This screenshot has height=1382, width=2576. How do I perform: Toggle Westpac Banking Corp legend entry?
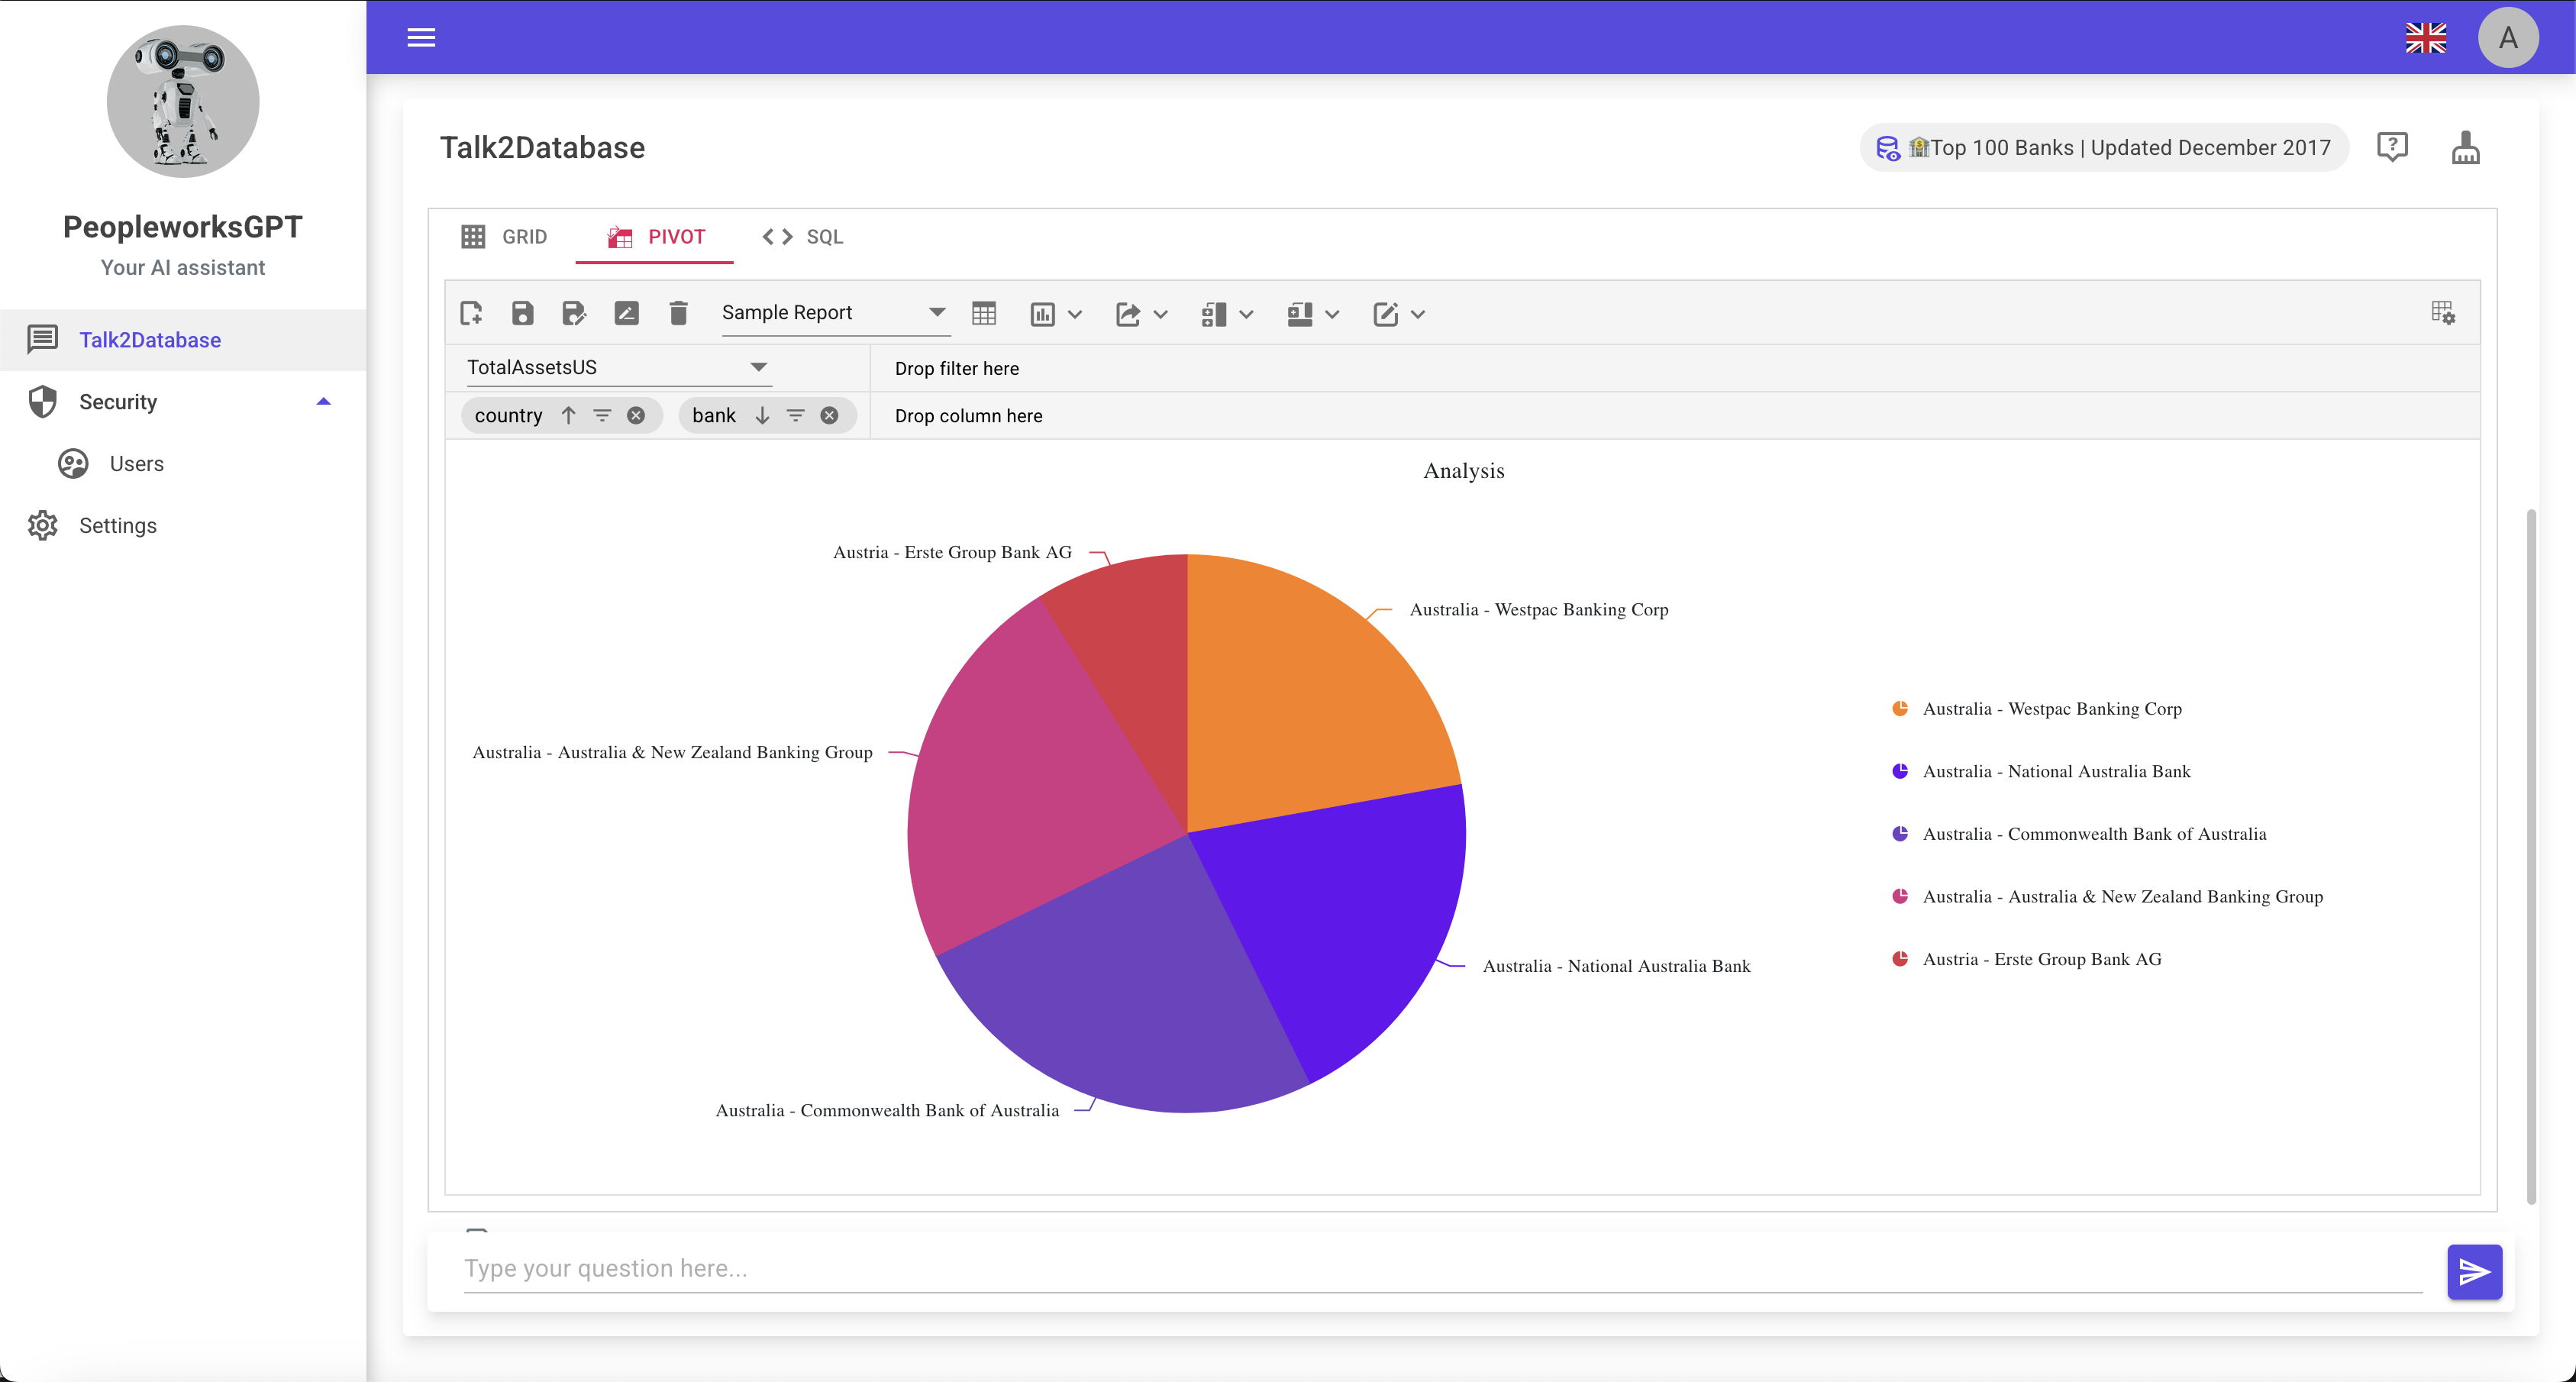tap(2038, 709)
